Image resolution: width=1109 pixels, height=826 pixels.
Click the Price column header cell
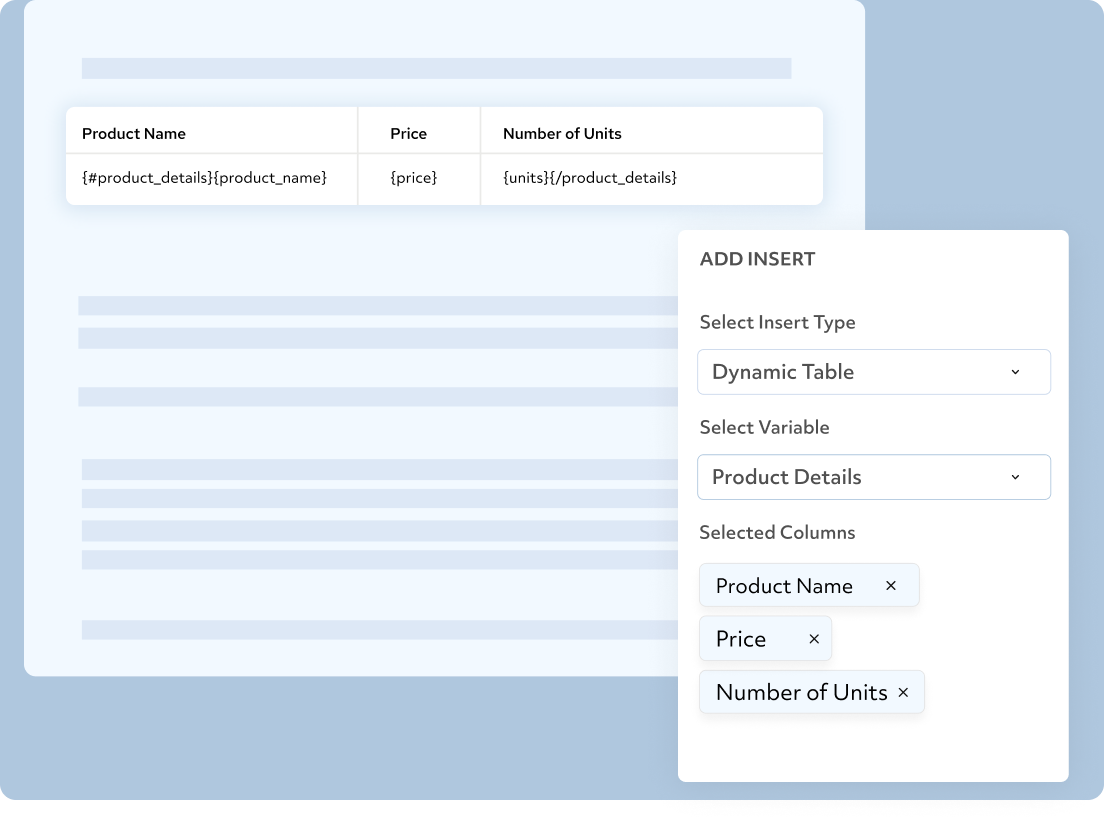pos(408,133)
